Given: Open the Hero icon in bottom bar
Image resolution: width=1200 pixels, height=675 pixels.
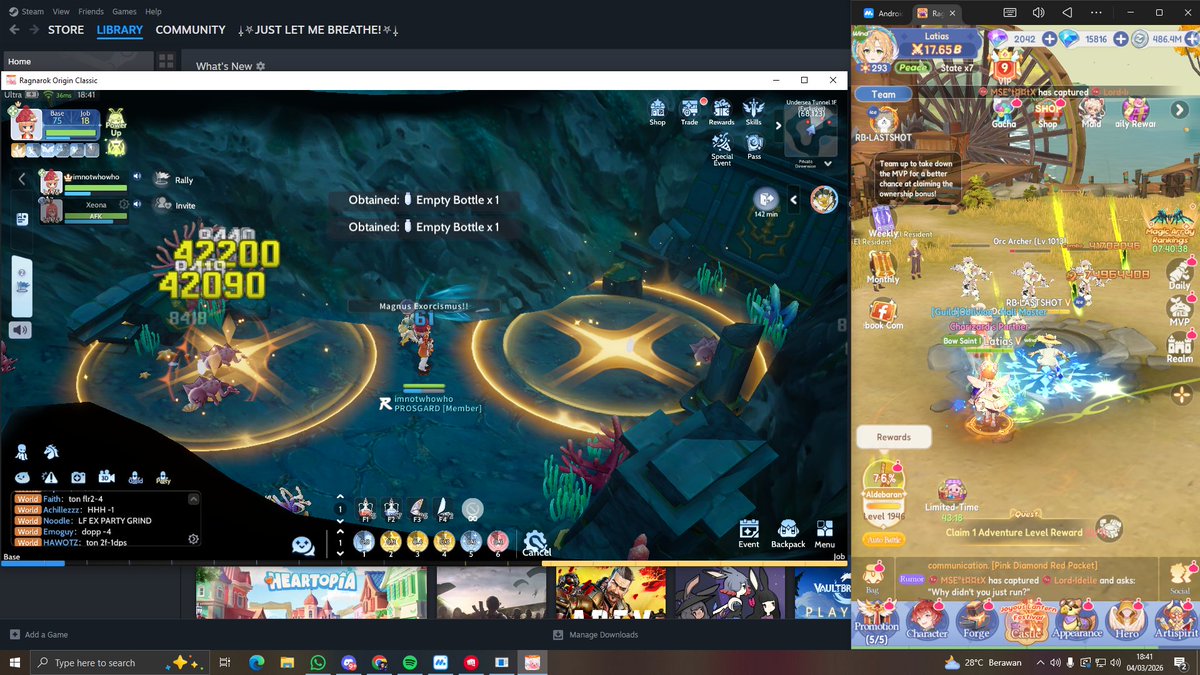Looking at the screenshot, I should pyautogui.click(x=1127, y=622).
